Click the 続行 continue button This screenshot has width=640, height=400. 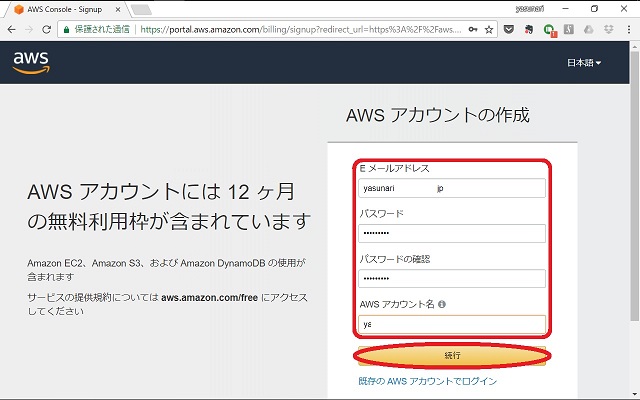click(452, 356)
